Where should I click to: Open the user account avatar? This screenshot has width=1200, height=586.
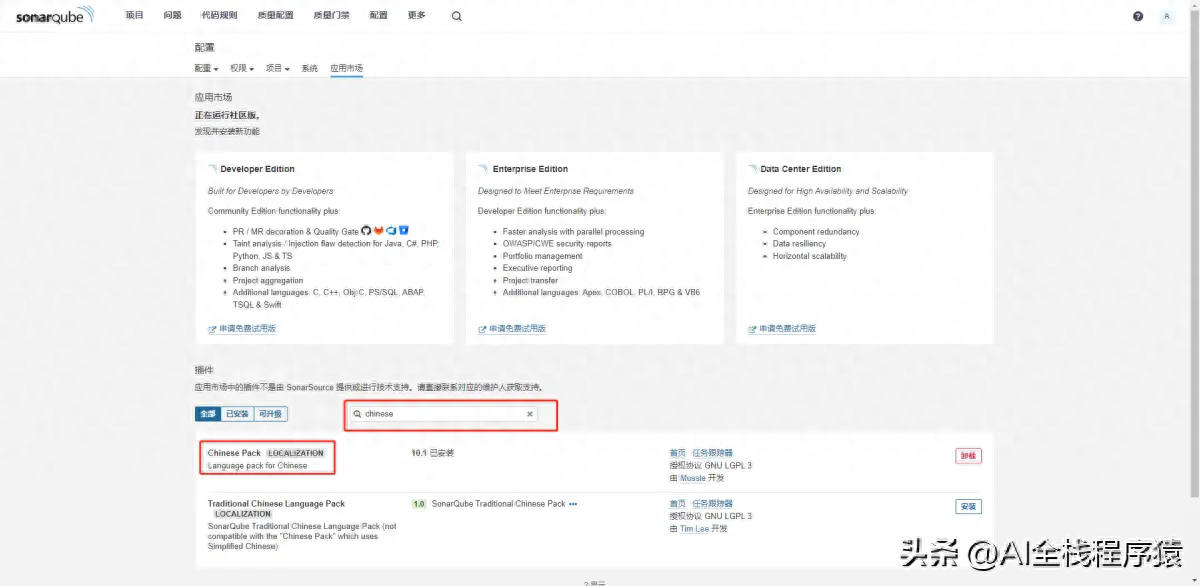coord(1167,16)
